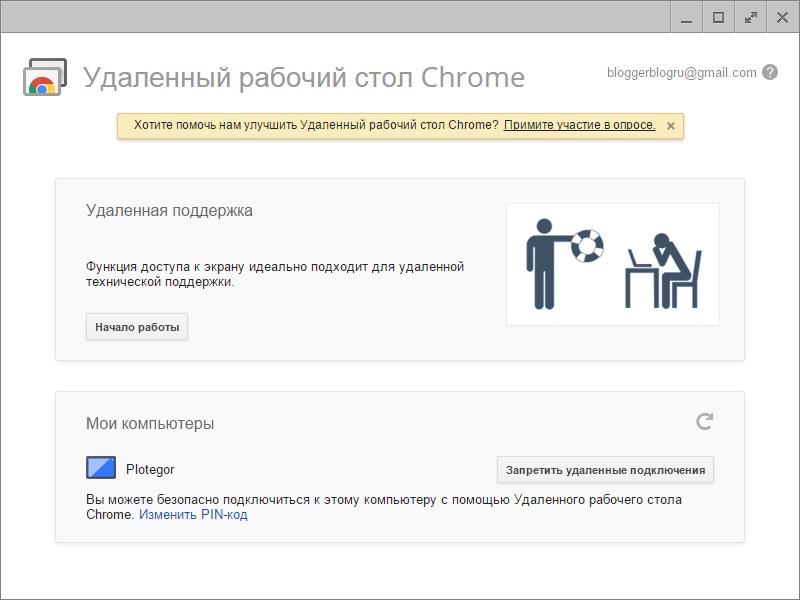Select the Plotegor computer icon

click(x=101, y=467)
